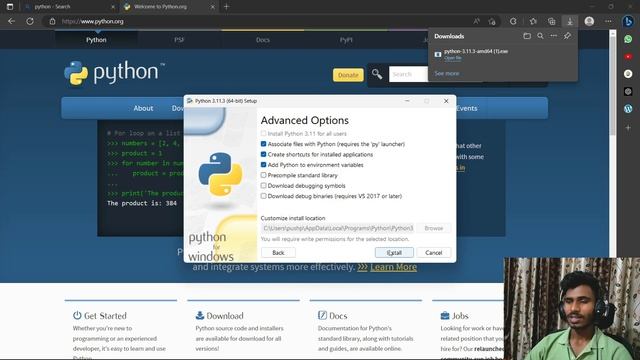Open a new tab with plus button
Viewport: 640px width, 360px height.
point(227,7)
